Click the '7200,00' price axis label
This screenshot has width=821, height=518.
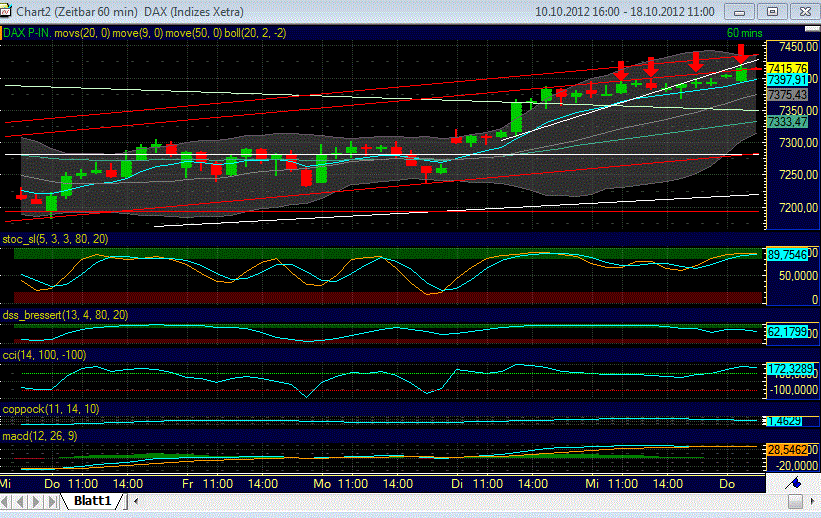(798, 207)
